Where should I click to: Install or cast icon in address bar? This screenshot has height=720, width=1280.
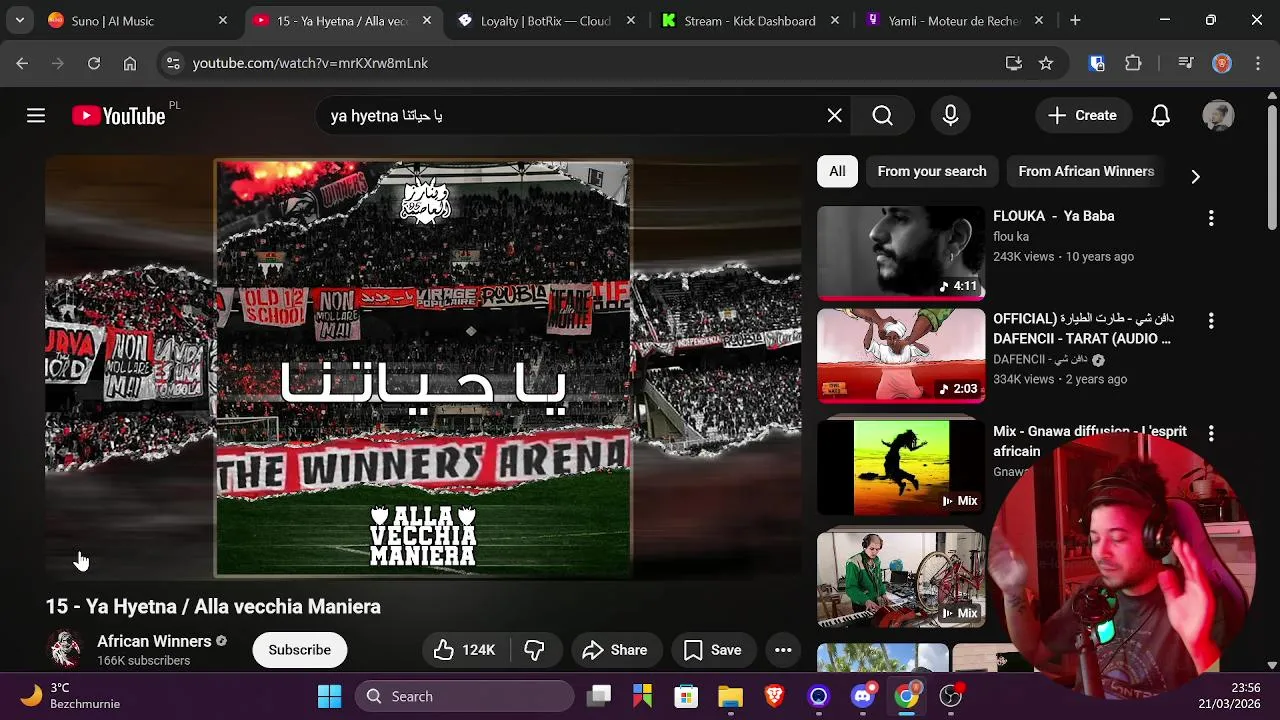(1014, 63)
